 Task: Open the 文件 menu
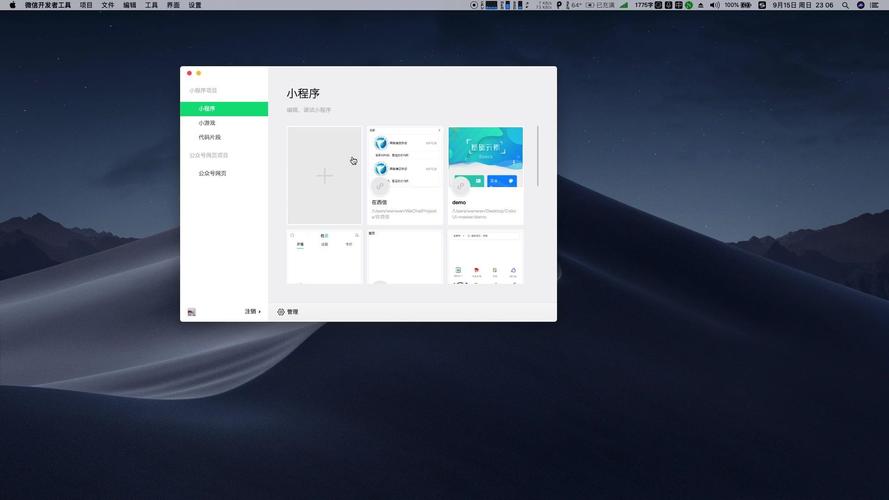coord(108,5)
